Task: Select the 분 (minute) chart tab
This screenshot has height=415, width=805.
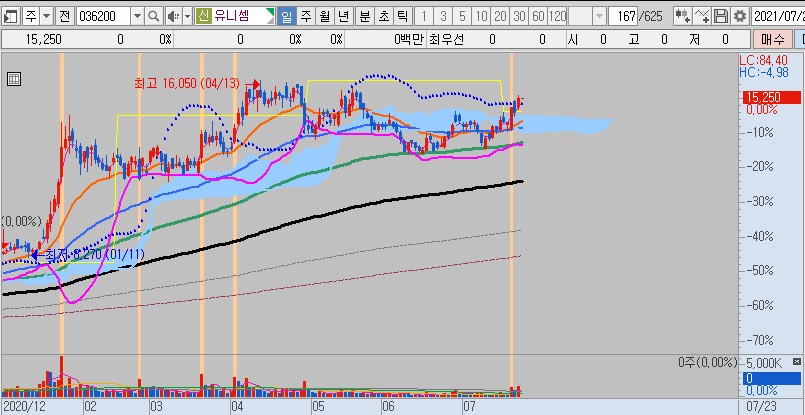Action: [x=364, y=17]
